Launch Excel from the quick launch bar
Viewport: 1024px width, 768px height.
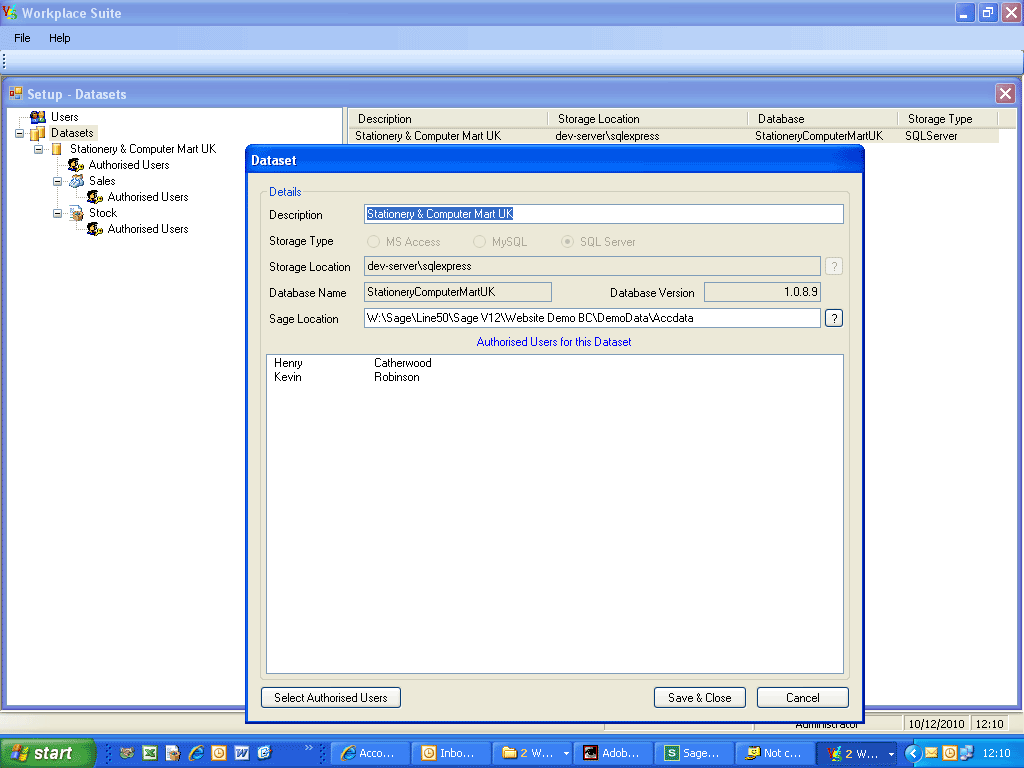tap(150, 753)
